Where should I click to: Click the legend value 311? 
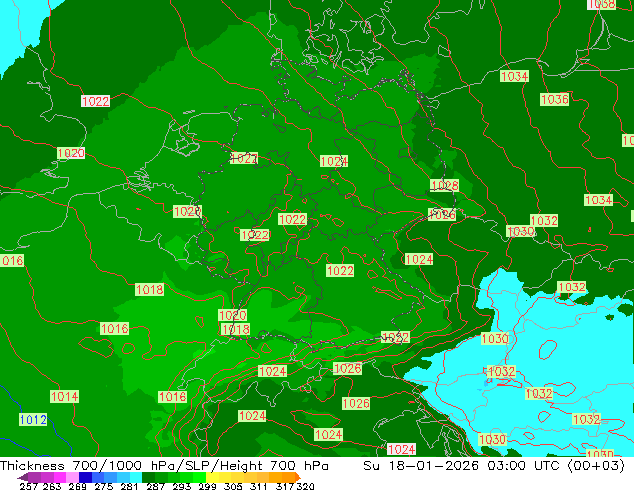258,486
